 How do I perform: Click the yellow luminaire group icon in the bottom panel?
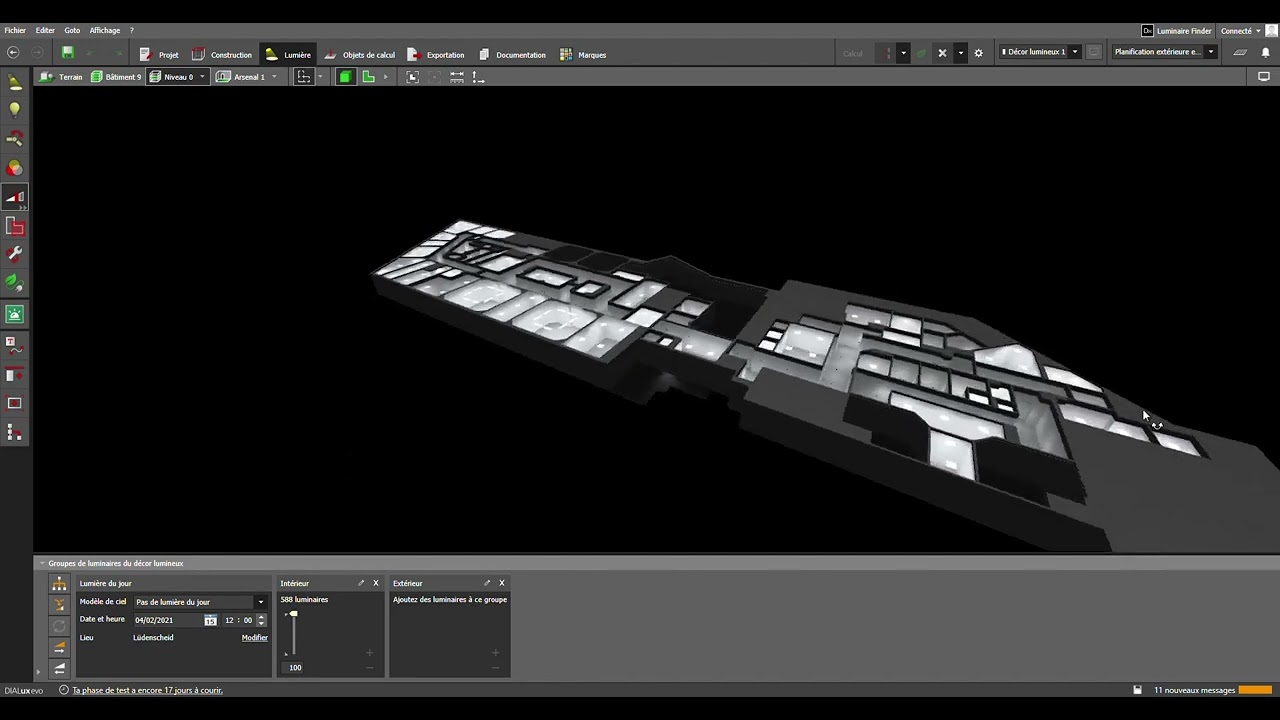(59, 604)
